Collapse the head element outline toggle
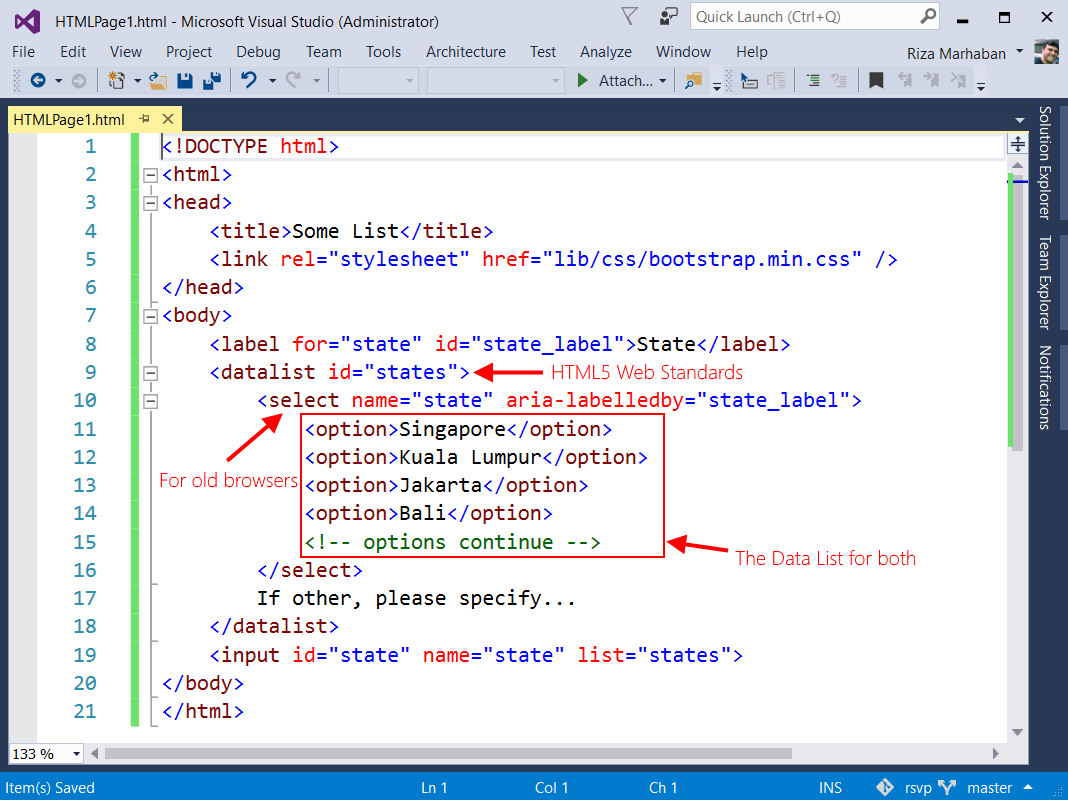 (x=151, y=203)
